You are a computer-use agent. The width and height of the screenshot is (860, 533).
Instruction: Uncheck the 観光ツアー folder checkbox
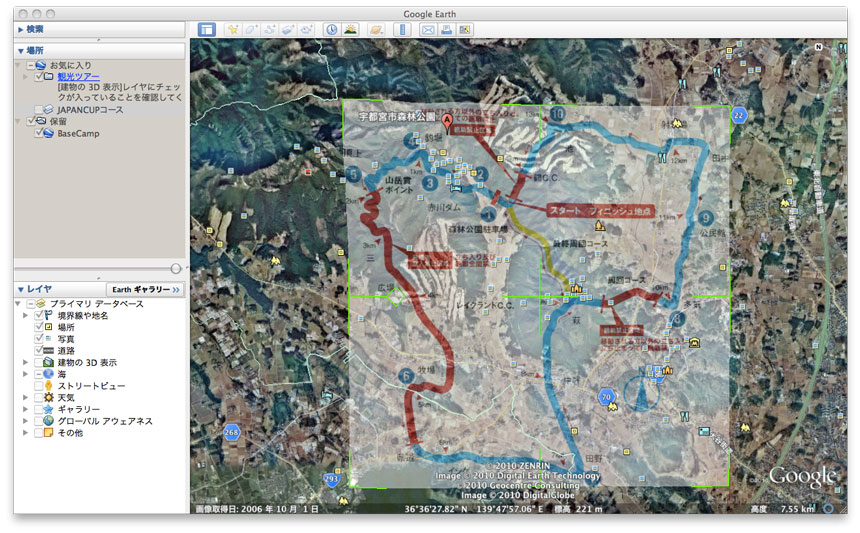tap(39, 77)
